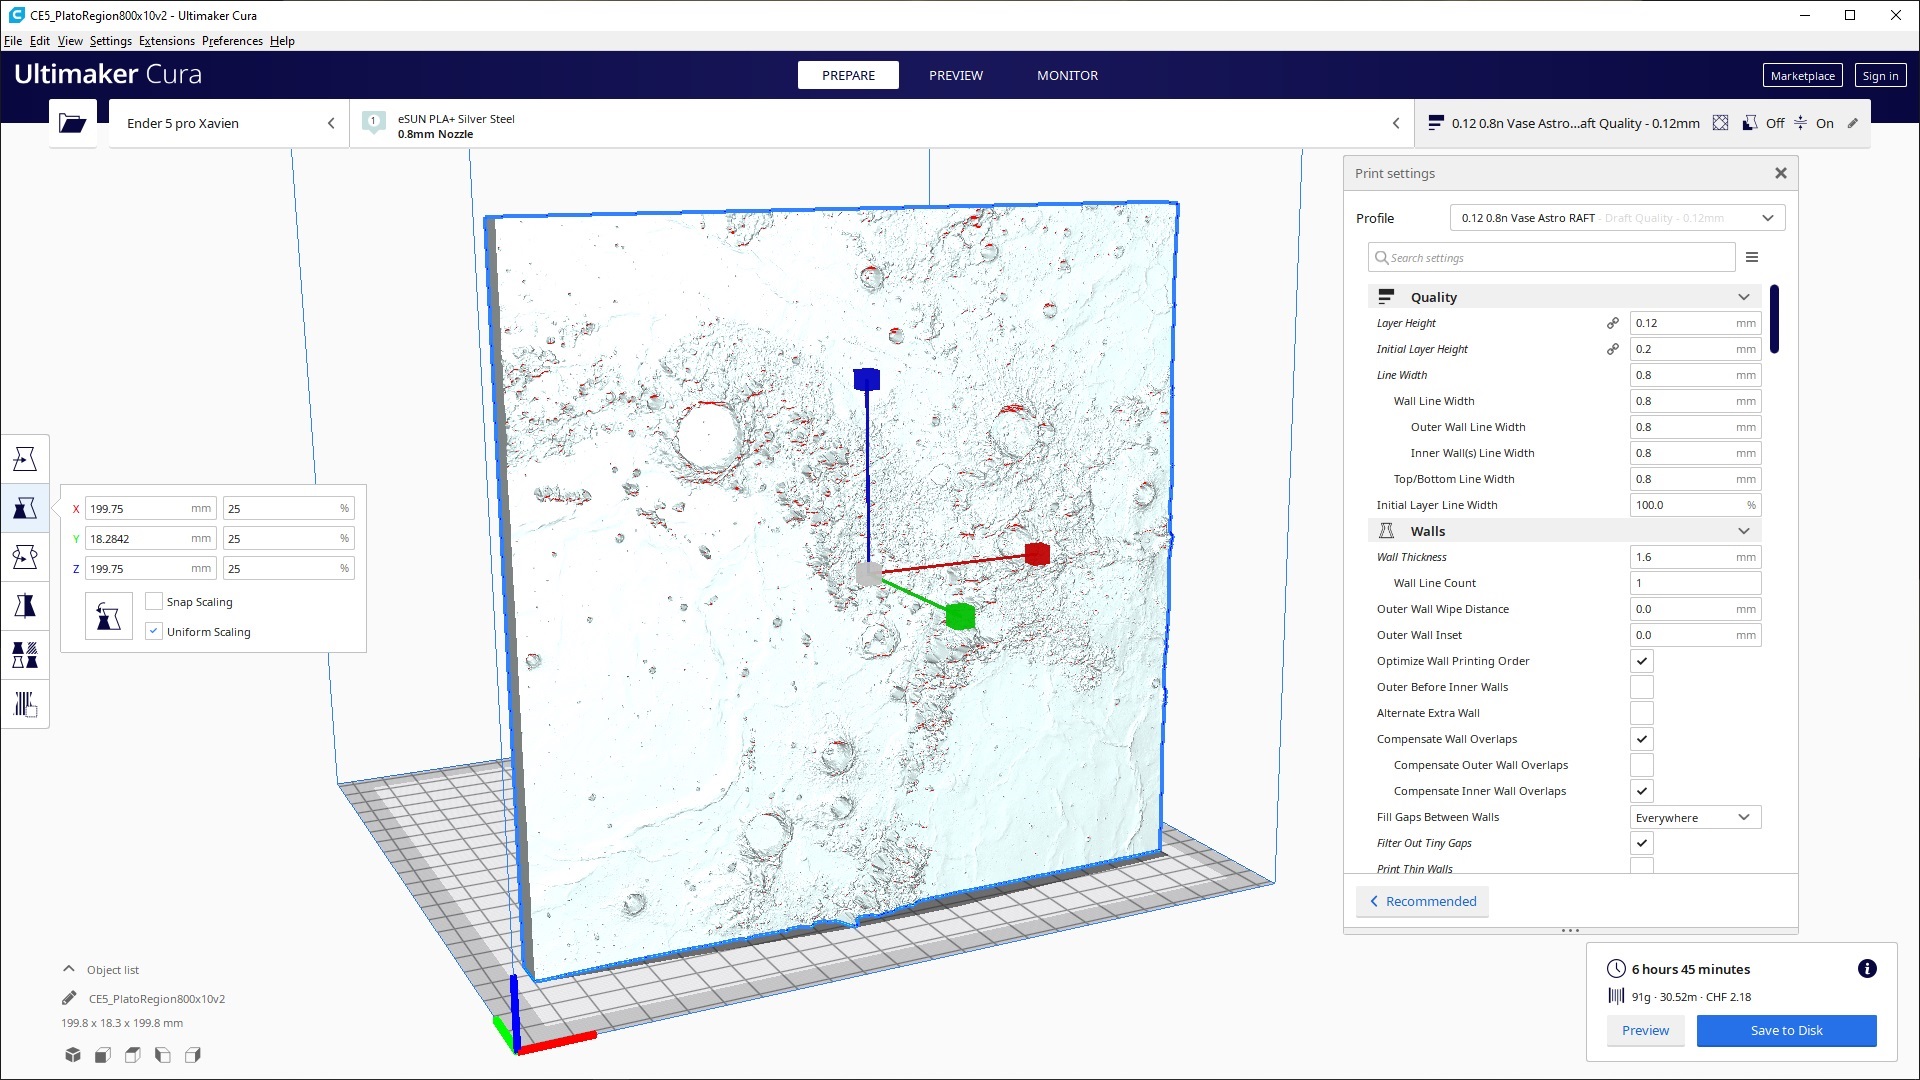Open Fill Gaps Between Walls dropdown
Screen dimensions: 1920x1080
click(x=1695, y=817)
